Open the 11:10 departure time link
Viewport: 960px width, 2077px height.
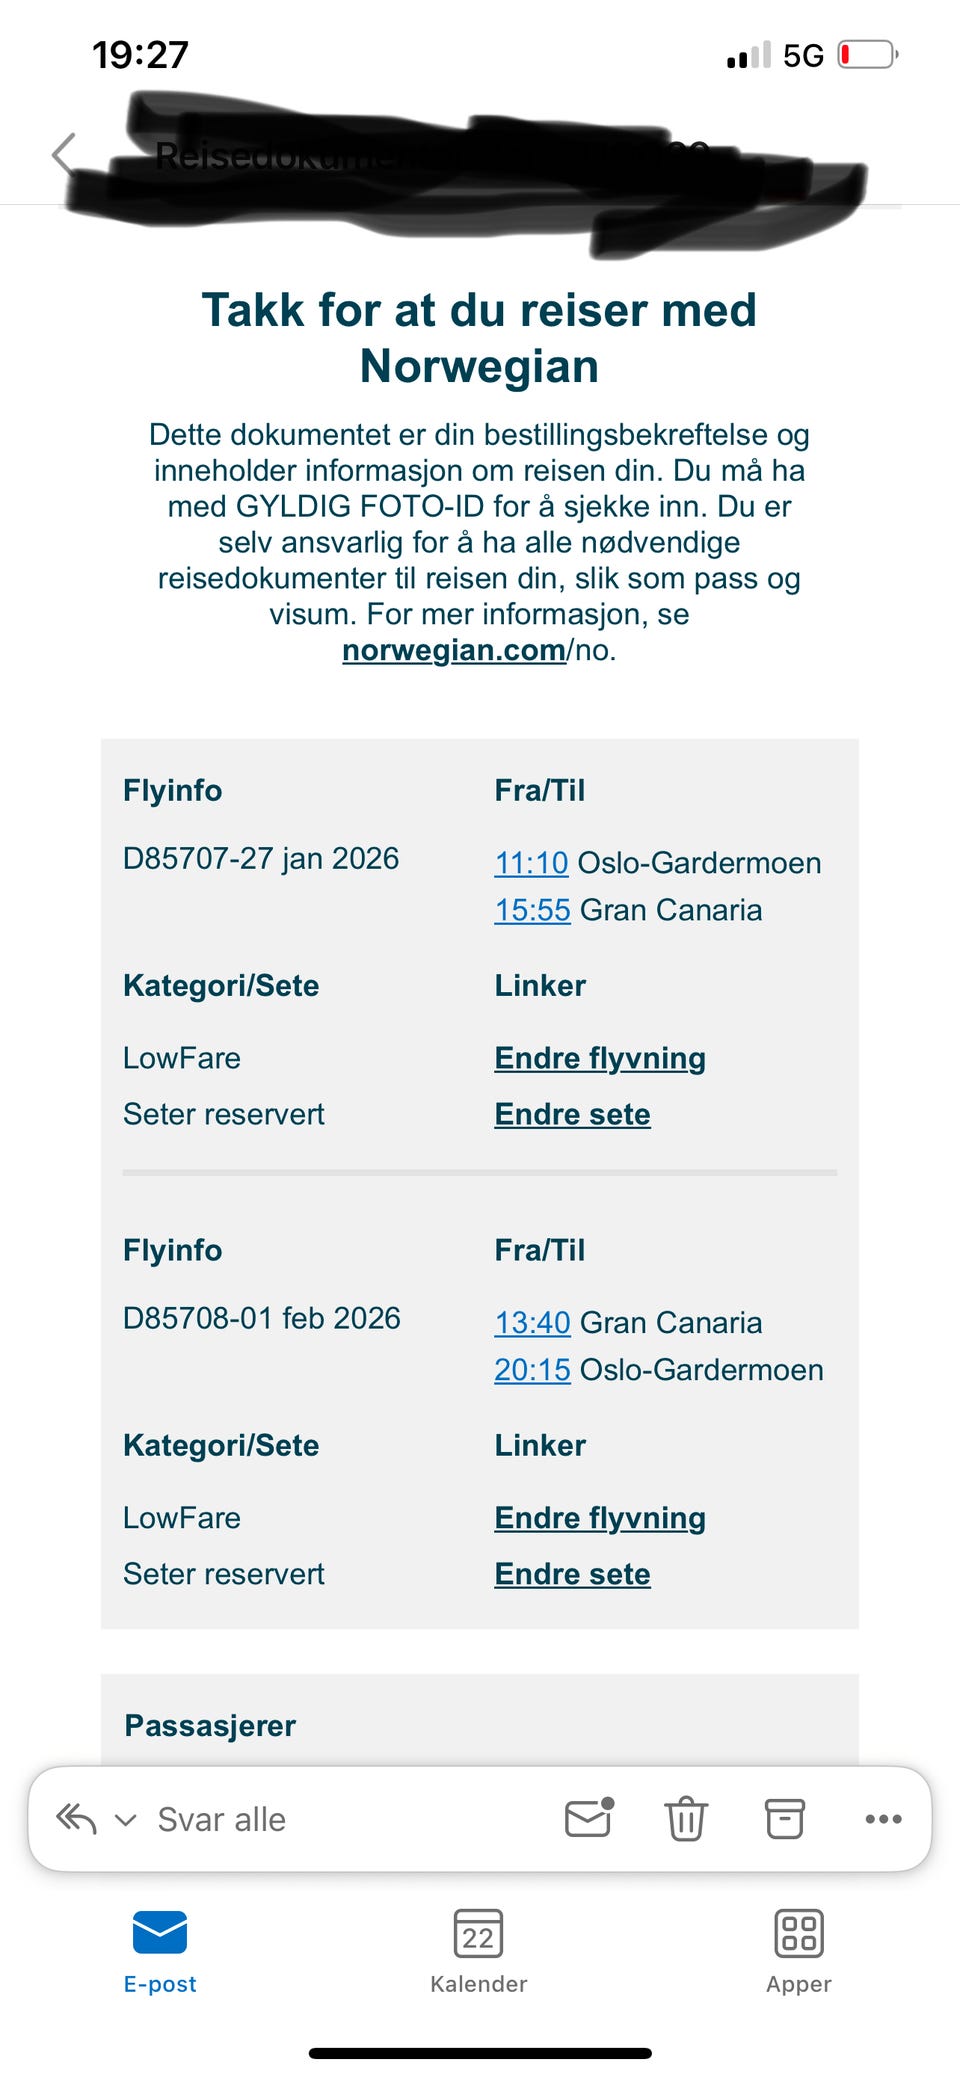pyautogui.click(x=531, y=862)
